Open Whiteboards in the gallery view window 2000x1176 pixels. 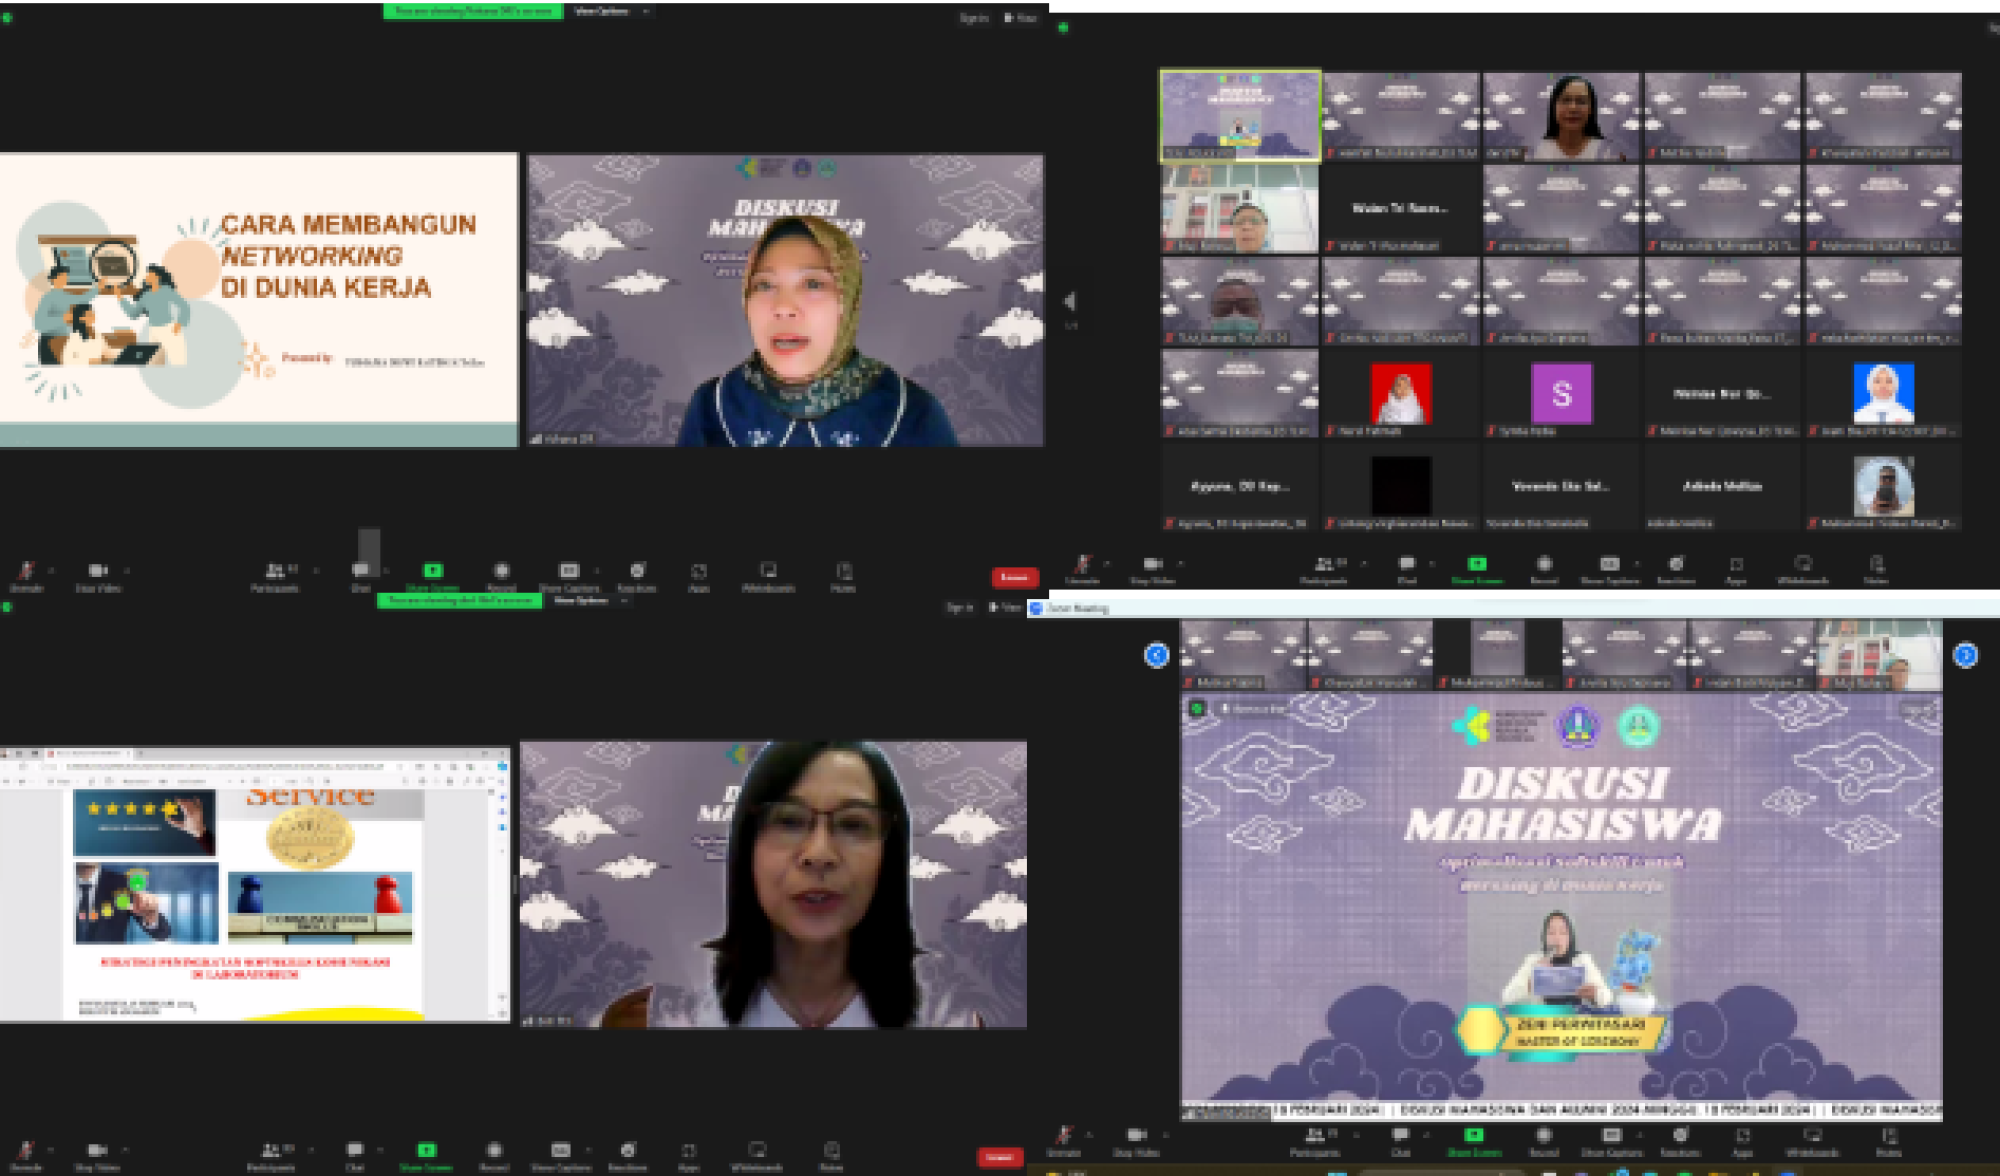pyautogui.click(x=1802, y=565)
